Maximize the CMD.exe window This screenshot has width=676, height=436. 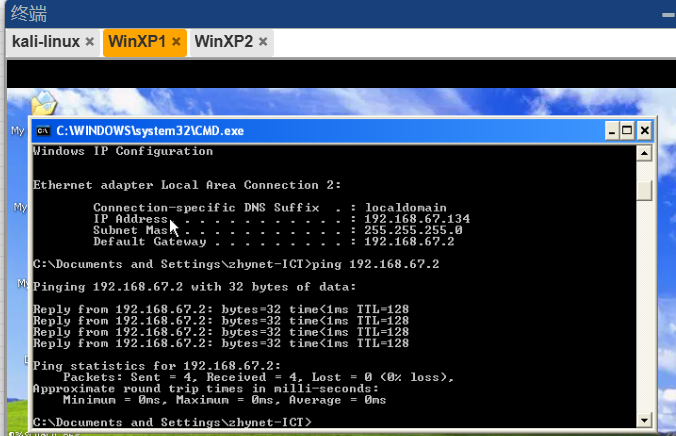coord(627,131)
